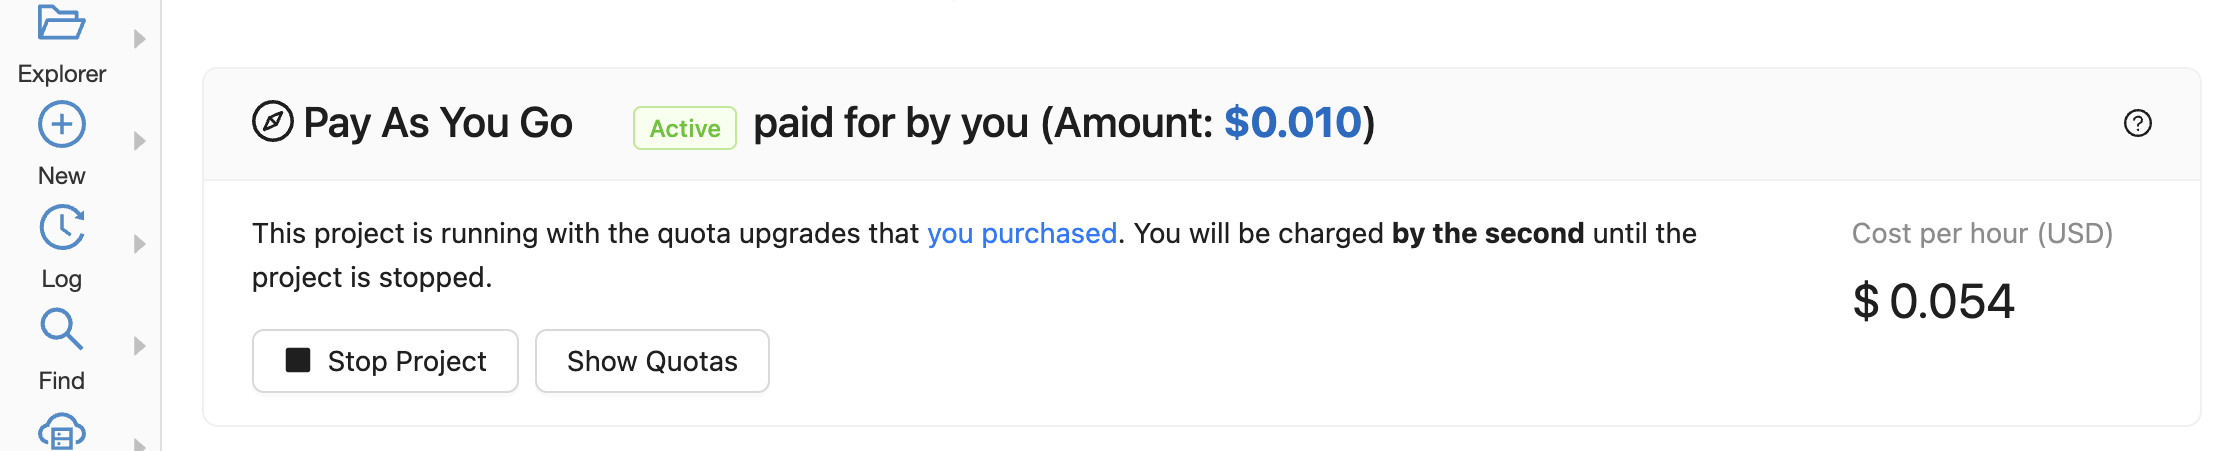Click the Pay As You Go heading

click(438, 123)
